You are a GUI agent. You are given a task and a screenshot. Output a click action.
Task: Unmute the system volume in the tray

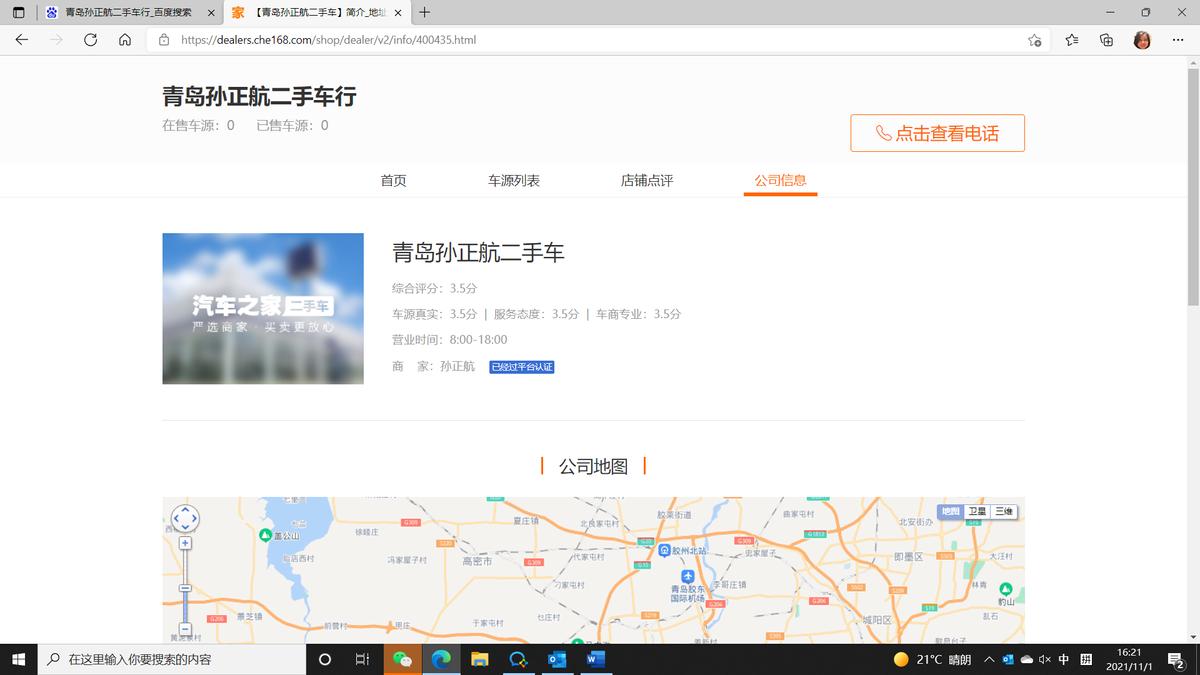click(1043, 659)
